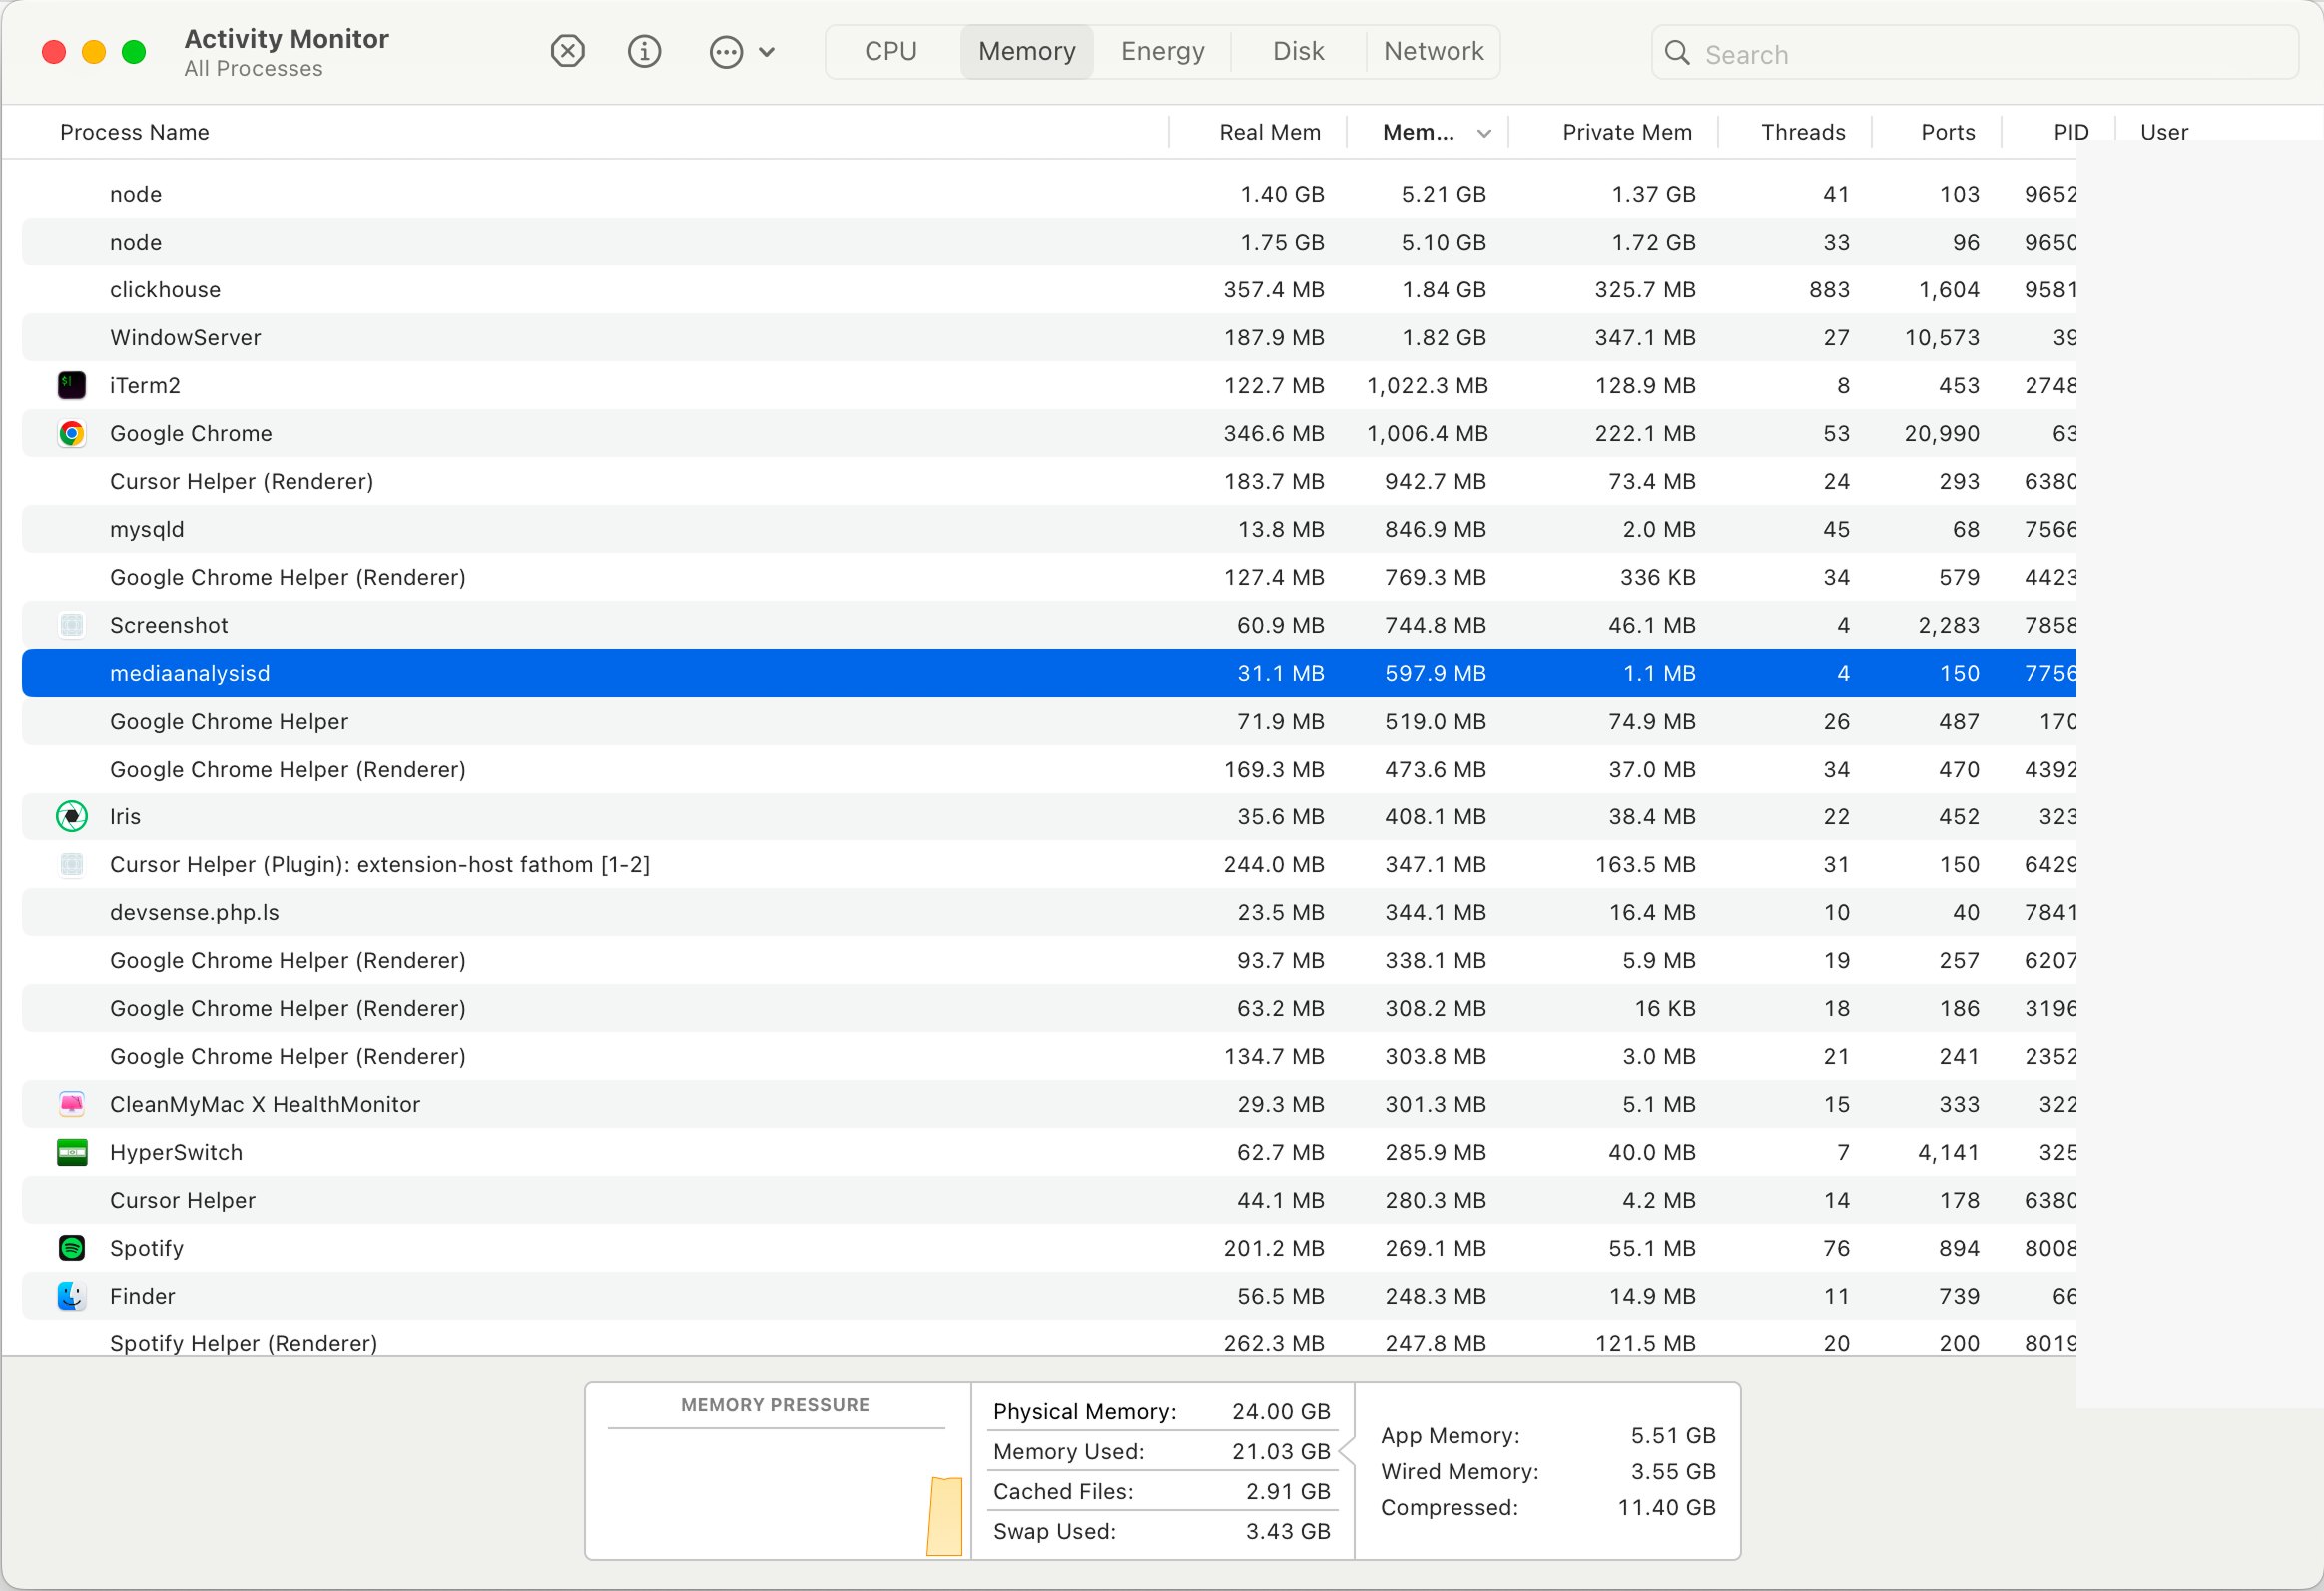Image resolution: width=2324 pixels, height=1591 pixels.
Task: Click the Cursor Helper (Plugin) icon
Action: click(x=72, y=864)
